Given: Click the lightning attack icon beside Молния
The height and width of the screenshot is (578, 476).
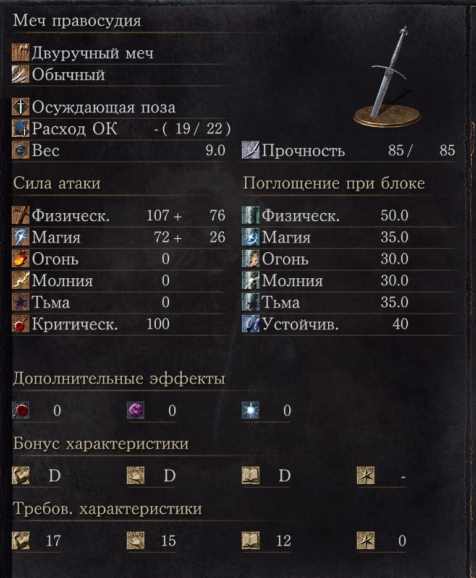Looking at the screenshot, I should coord(20,281).
